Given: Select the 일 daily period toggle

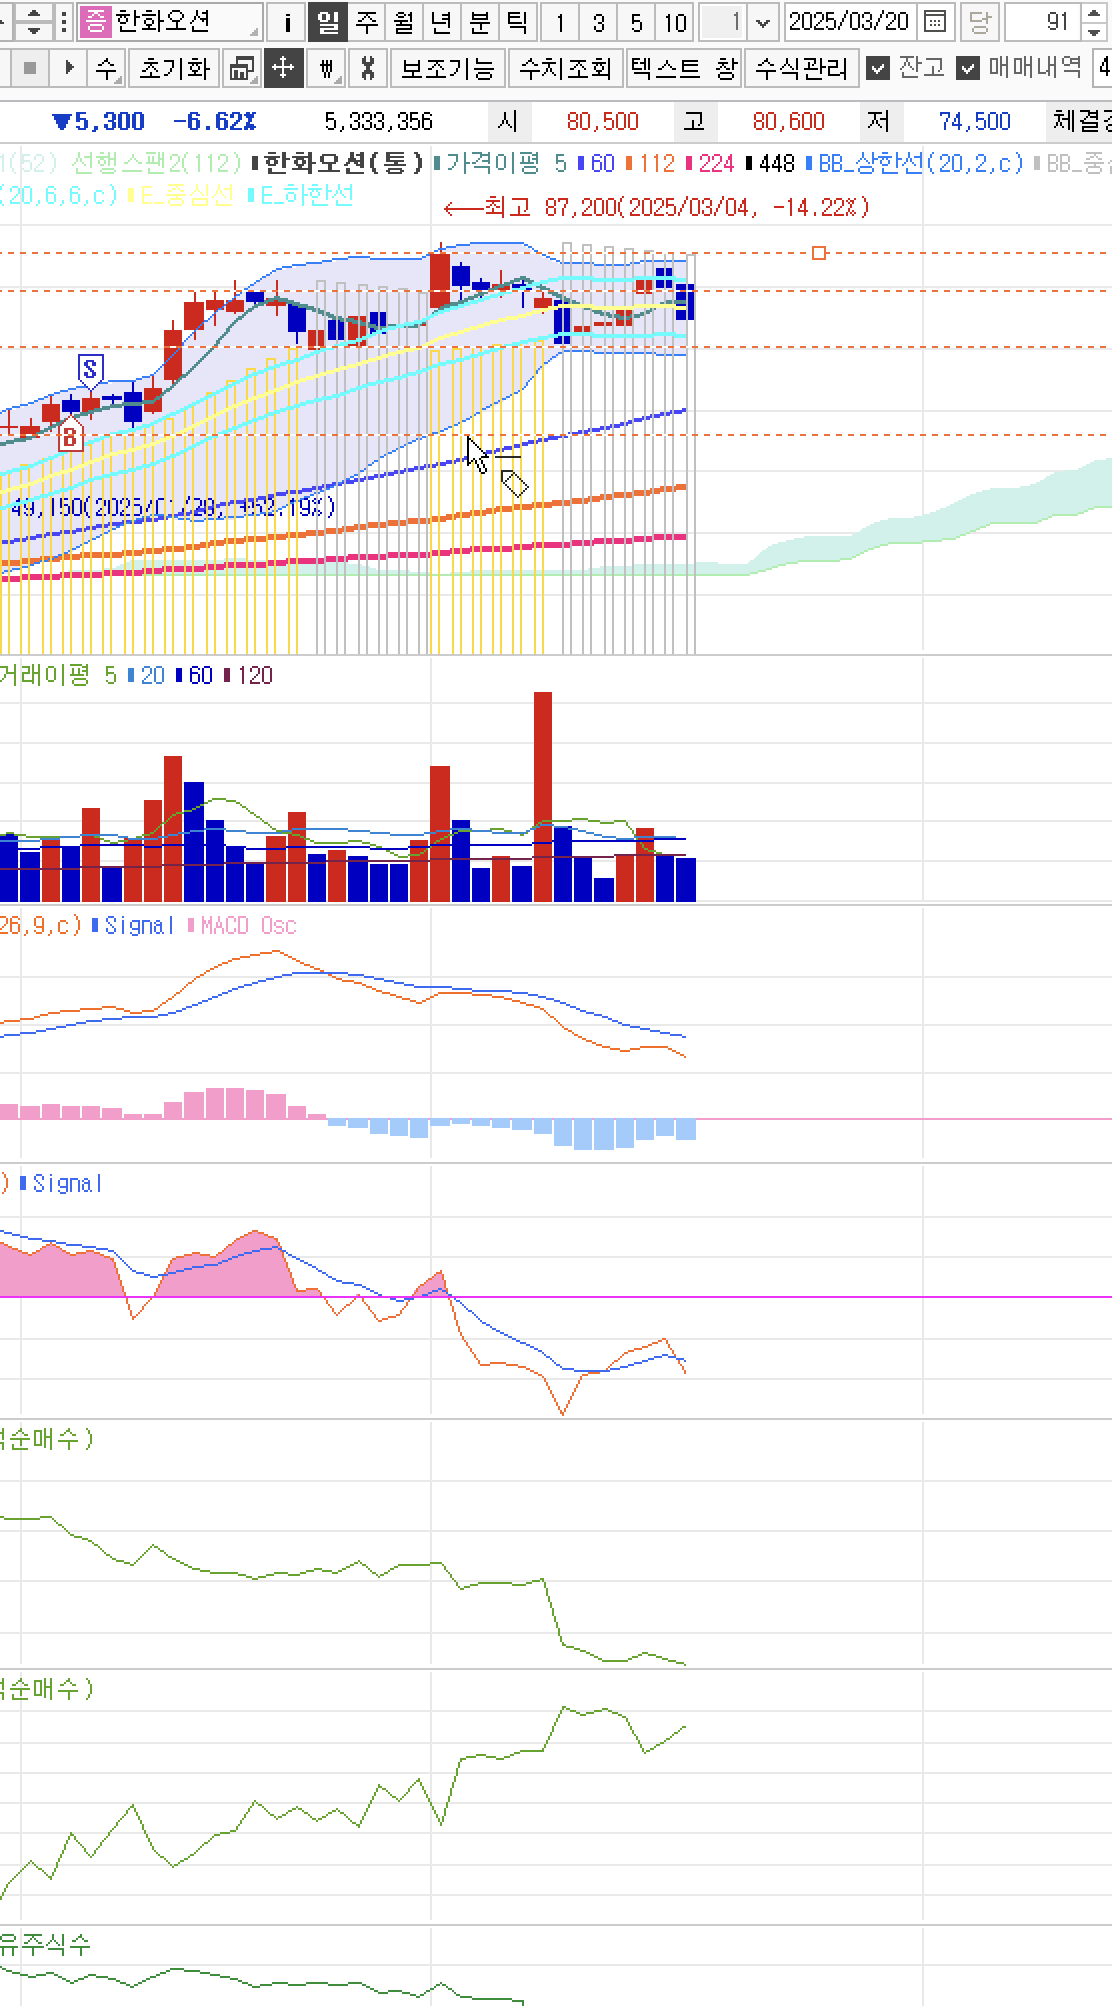Looking at the screenshot, I should tap(327, 22).
